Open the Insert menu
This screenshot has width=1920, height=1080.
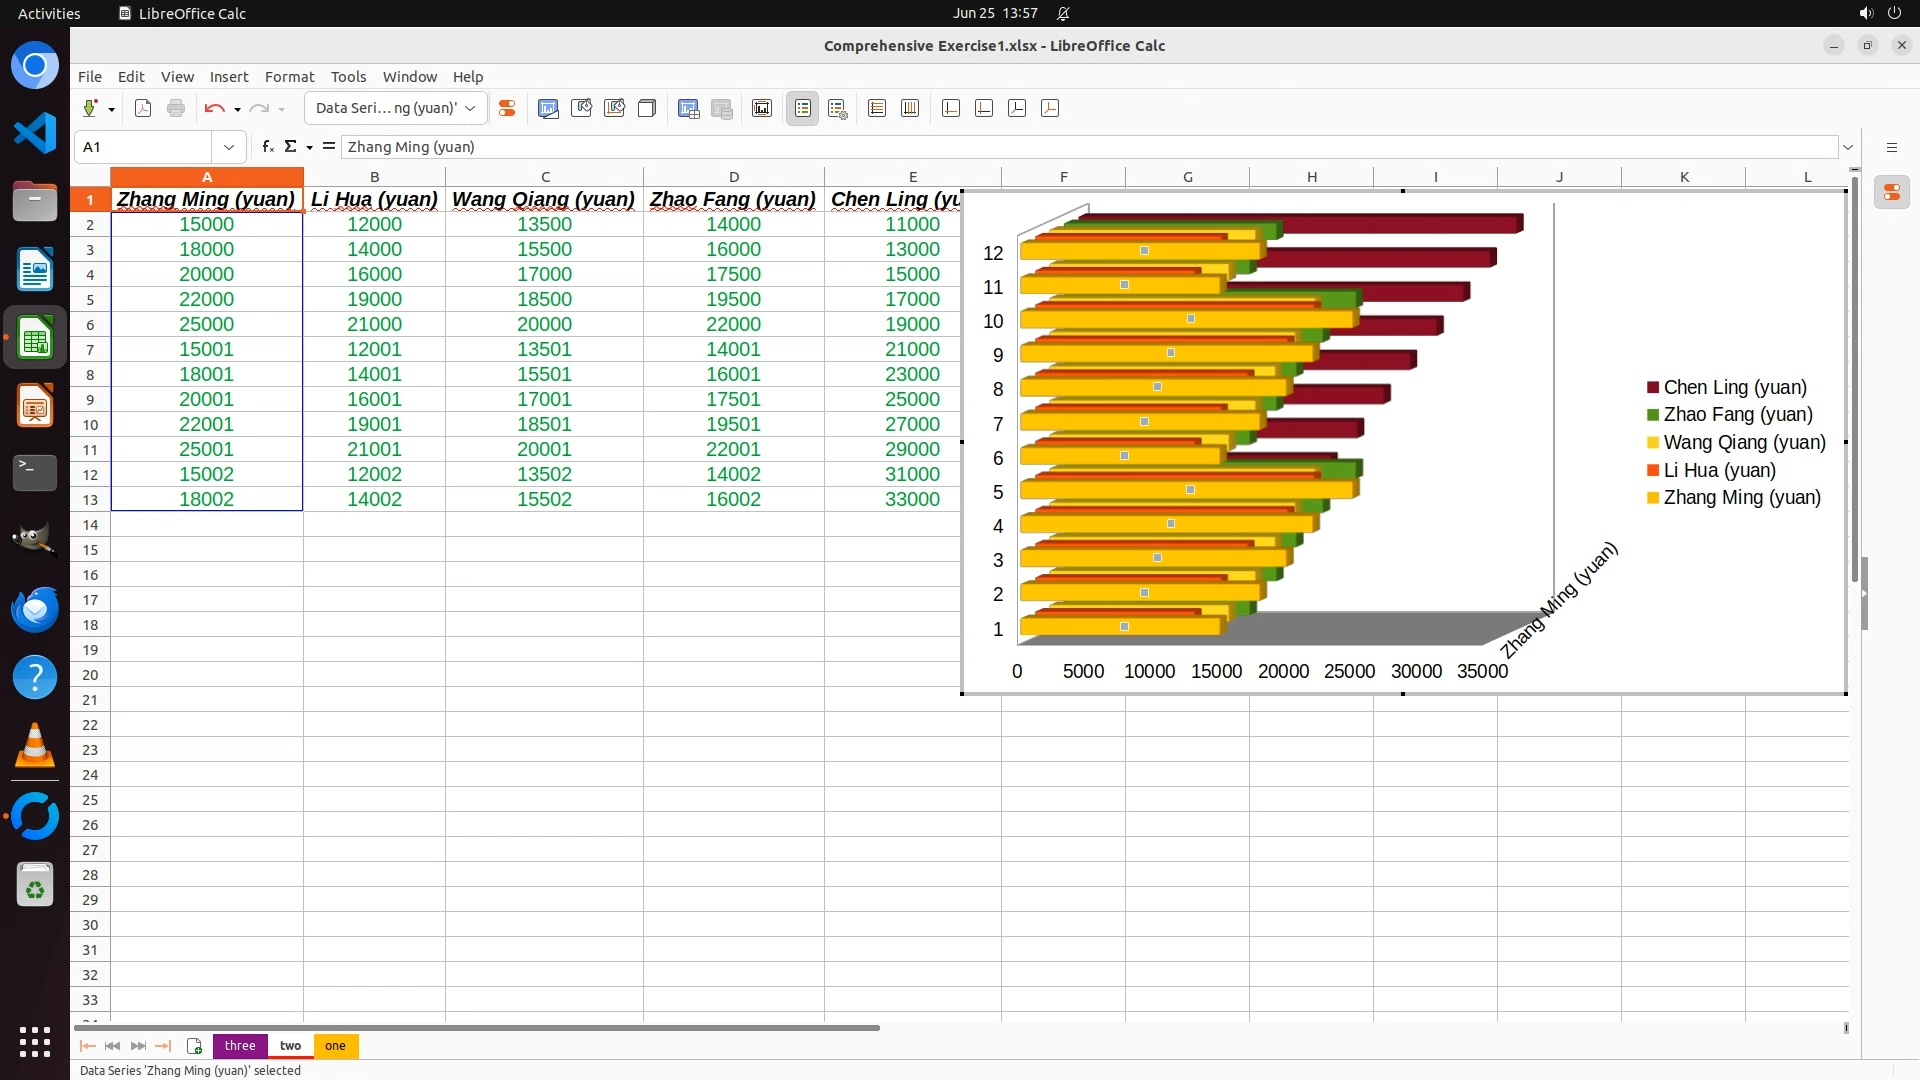click(228, 77)
